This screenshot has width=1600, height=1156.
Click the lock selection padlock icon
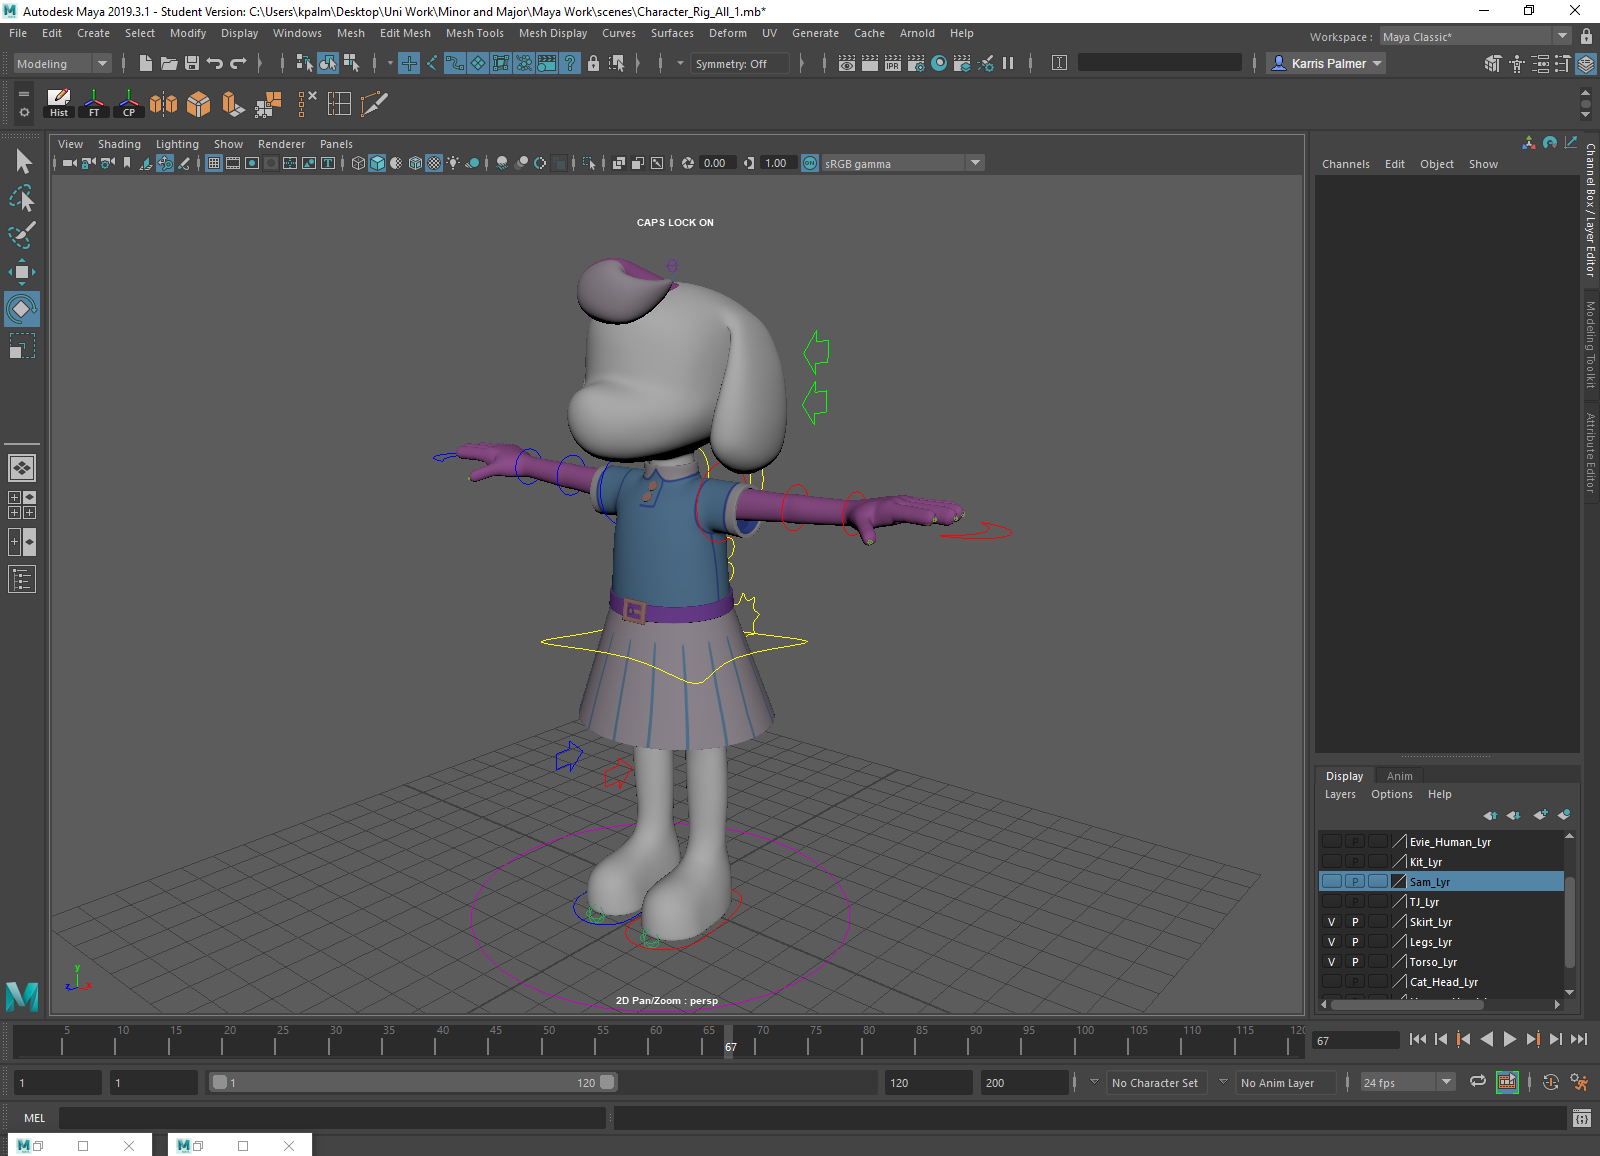tap(594, 63)
